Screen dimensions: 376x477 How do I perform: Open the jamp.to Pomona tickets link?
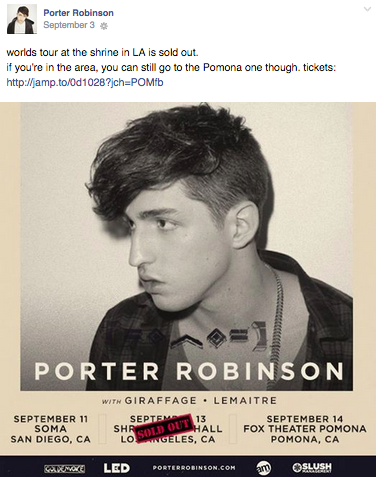(85, 82)
